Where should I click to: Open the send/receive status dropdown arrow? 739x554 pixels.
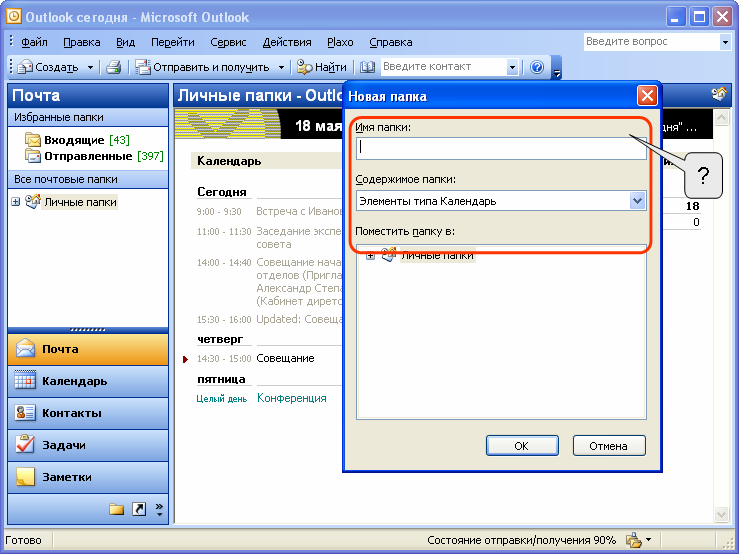(649, 540)
